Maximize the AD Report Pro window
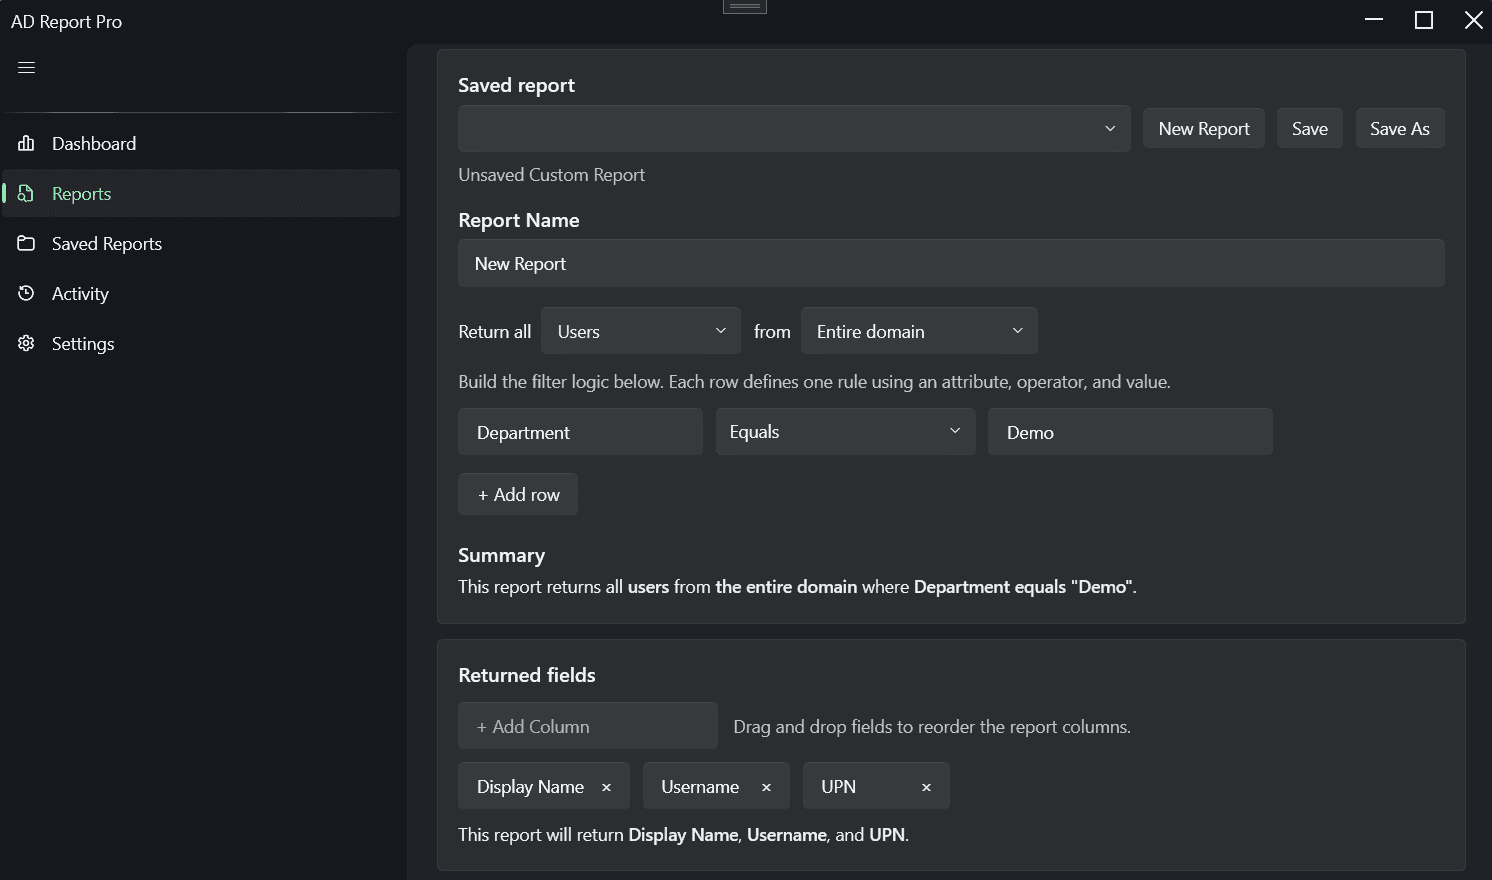The width and height of the screenshot is (1492, 880). [x=1424, y=20]
